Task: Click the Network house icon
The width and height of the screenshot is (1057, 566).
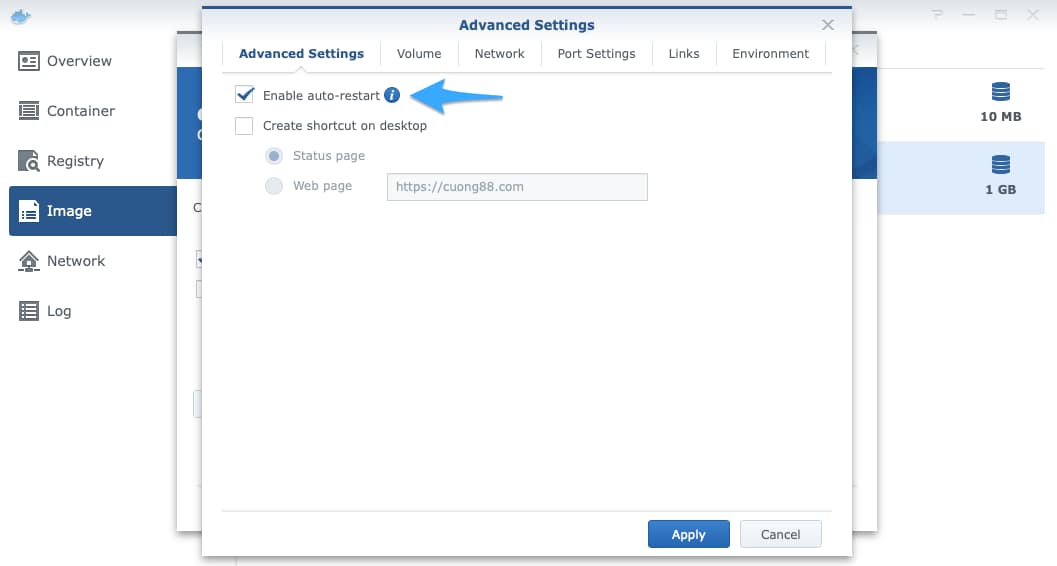Action: pos(29,261)
